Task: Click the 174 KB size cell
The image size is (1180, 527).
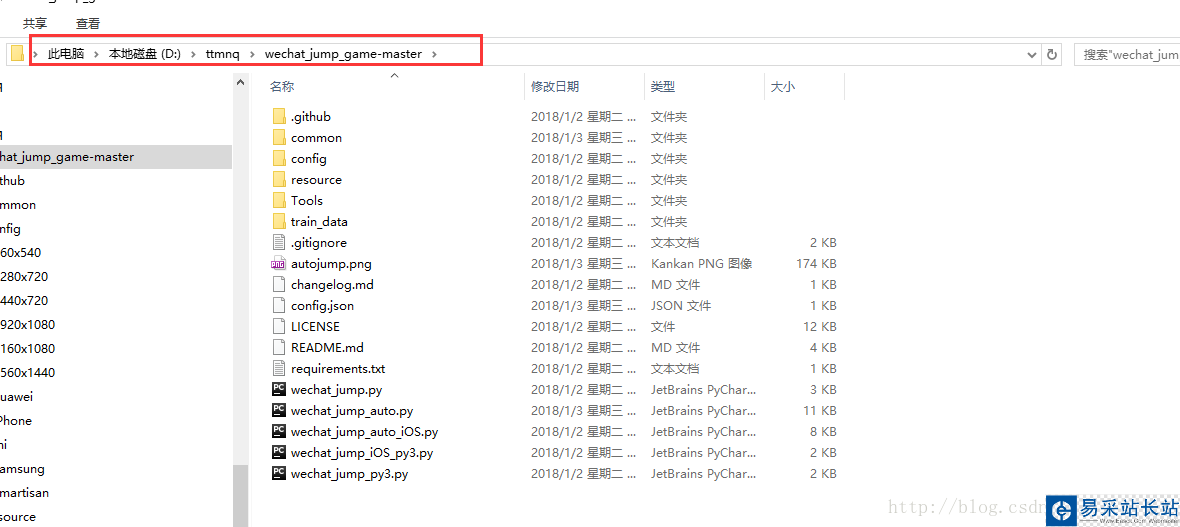Action: point(816,264)
